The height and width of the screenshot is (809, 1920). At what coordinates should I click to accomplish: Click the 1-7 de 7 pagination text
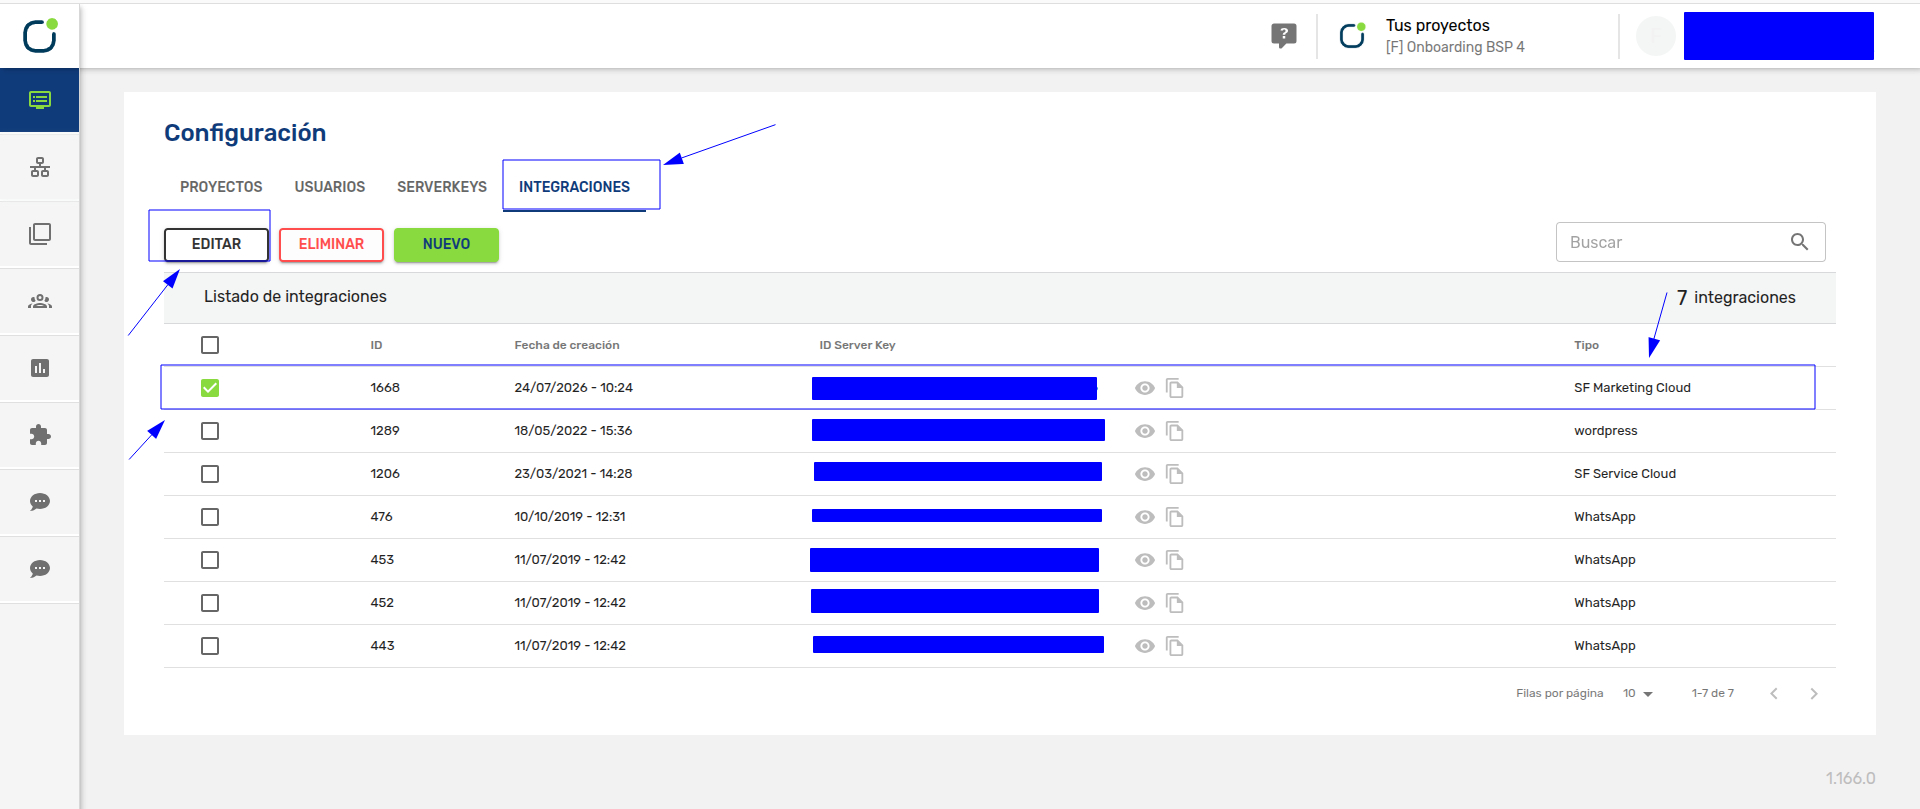pos(1713,693)
